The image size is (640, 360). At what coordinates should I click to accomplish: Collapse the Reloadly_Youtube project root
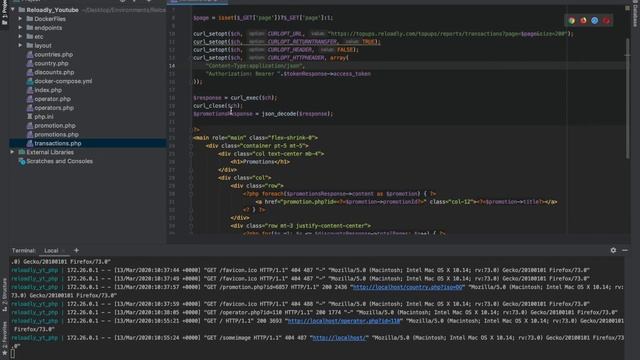[13, 10]
